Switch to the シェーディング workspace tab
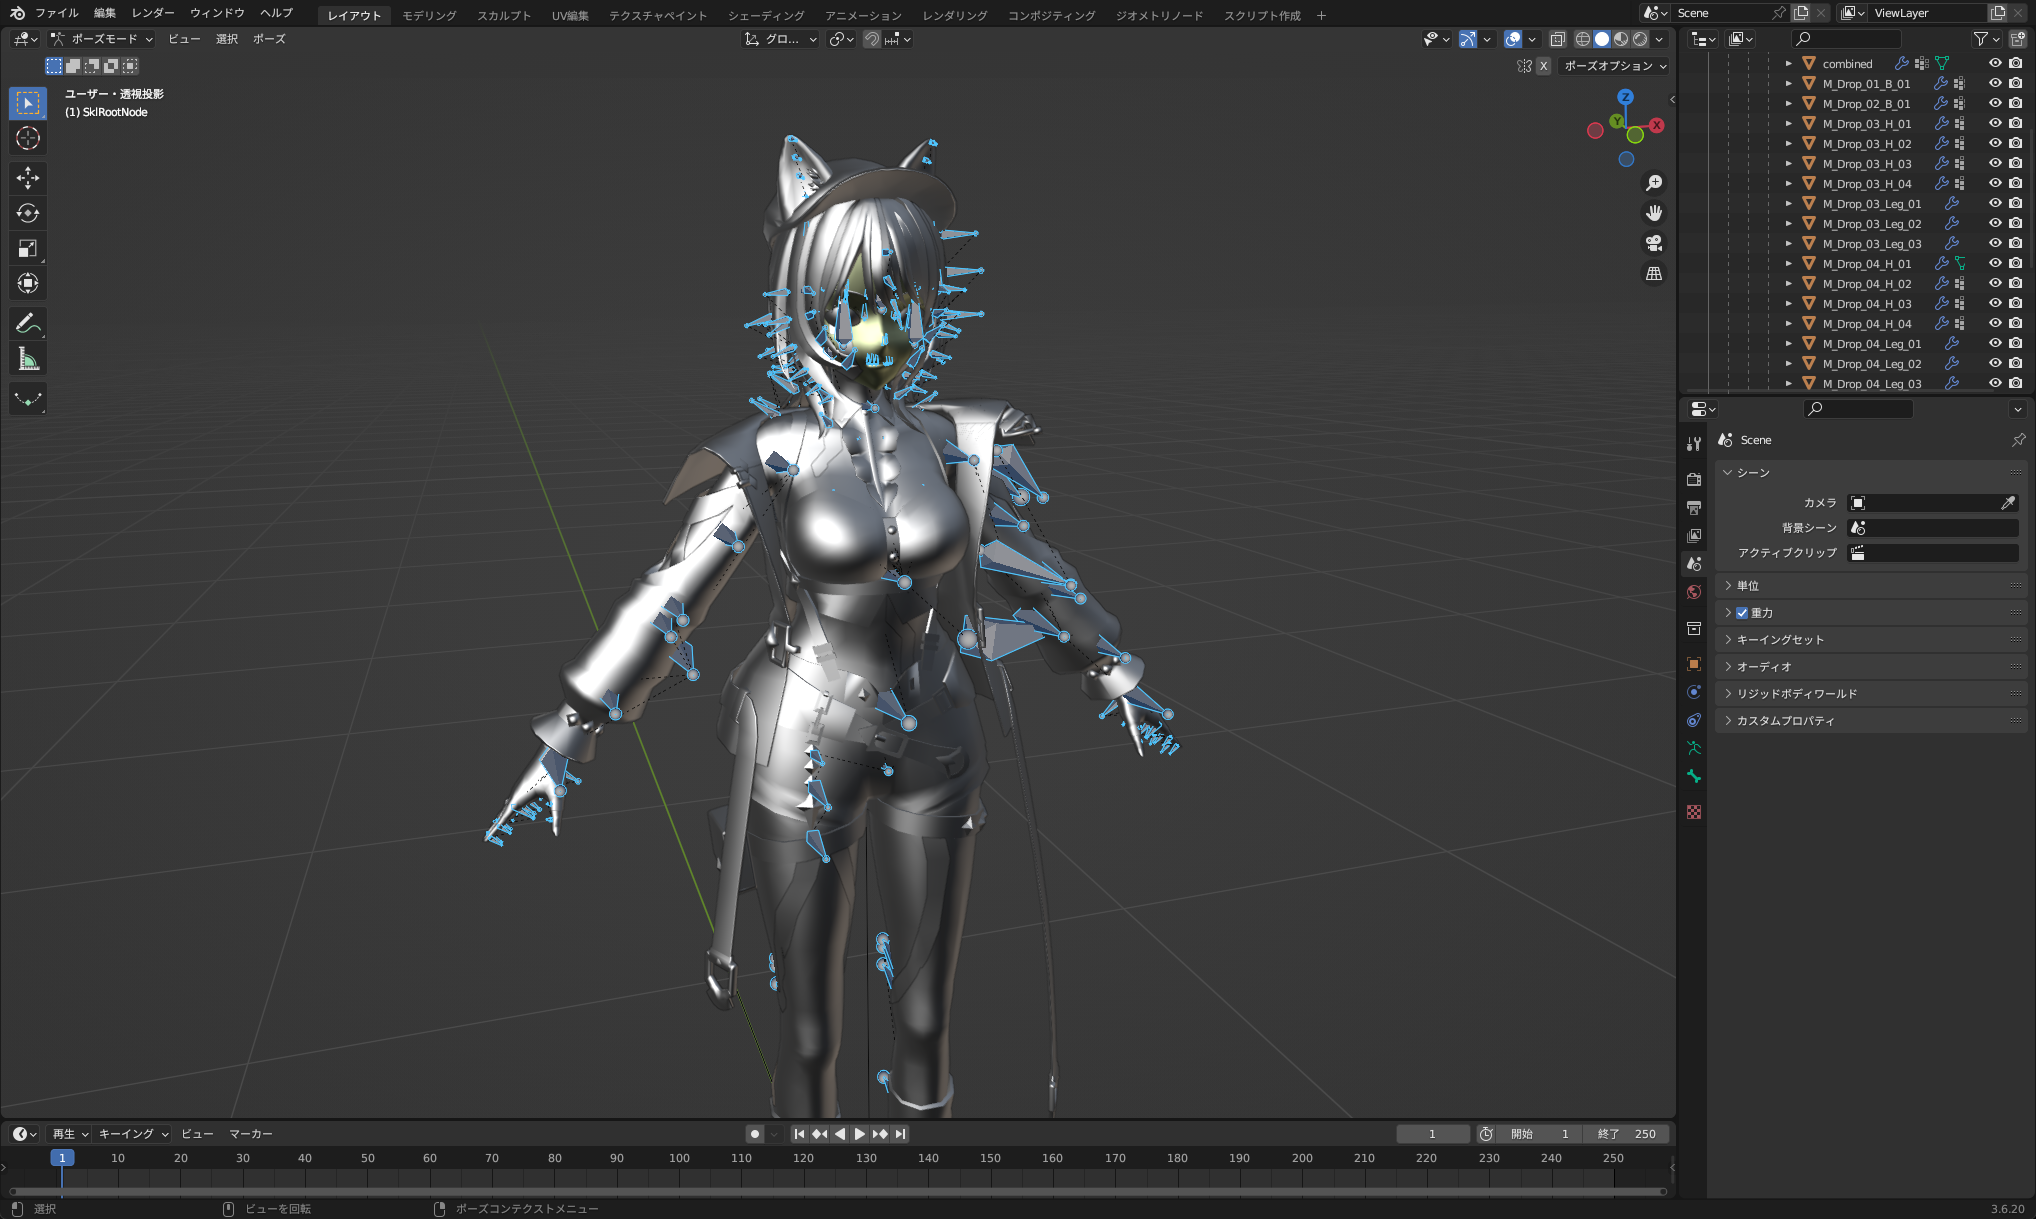This screenshot has height=1219, width=2036. tap(766, 15)
